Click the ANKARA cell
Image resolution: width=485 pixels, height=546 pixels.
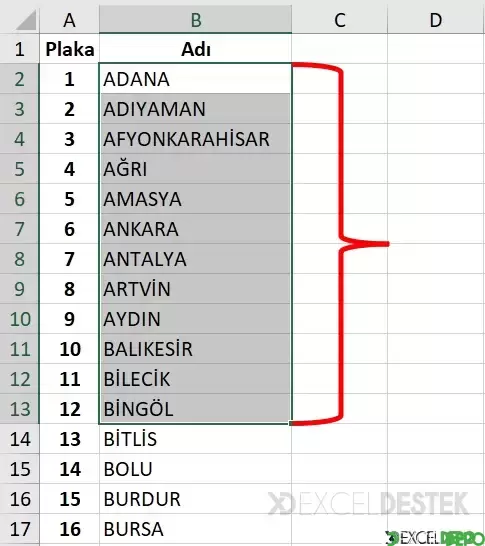(195, 229)
